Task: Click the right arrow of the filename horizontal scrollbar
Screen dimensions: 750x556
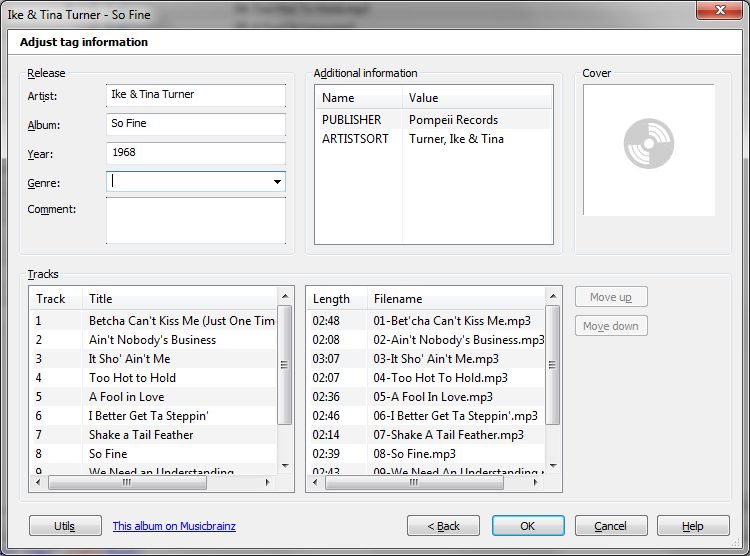Action: point(535,482)
